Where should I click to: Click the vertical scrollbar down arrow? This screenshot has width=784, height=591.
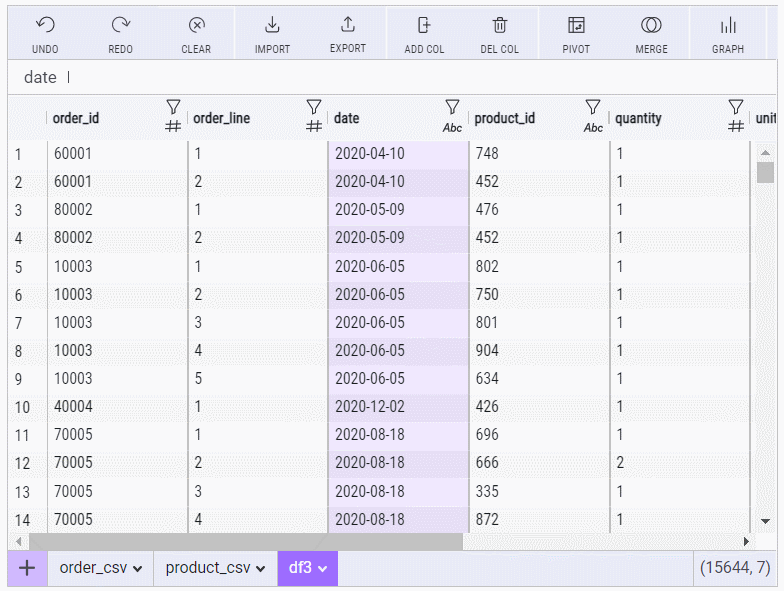[765, 521]
